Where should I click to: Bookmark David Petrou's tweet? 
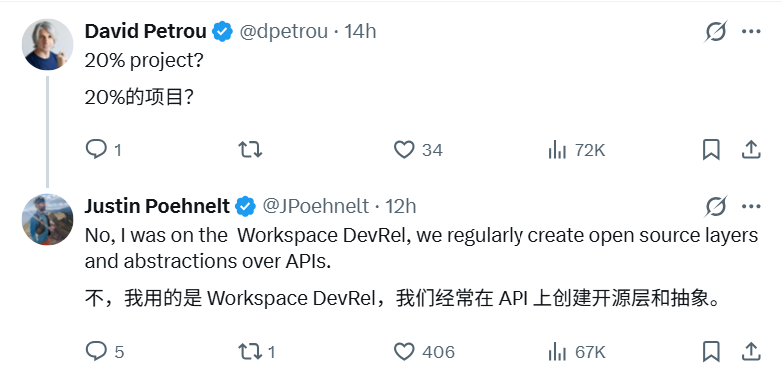click(x=711, y=150)
